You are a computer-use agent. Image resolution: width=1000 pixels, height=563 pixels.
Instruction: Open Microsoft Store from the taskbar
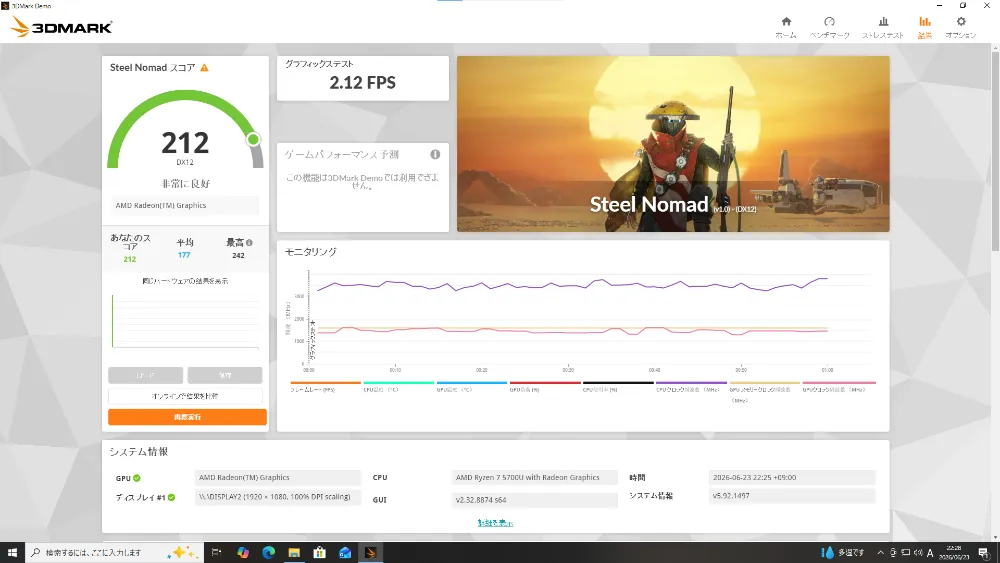[320, 552]
